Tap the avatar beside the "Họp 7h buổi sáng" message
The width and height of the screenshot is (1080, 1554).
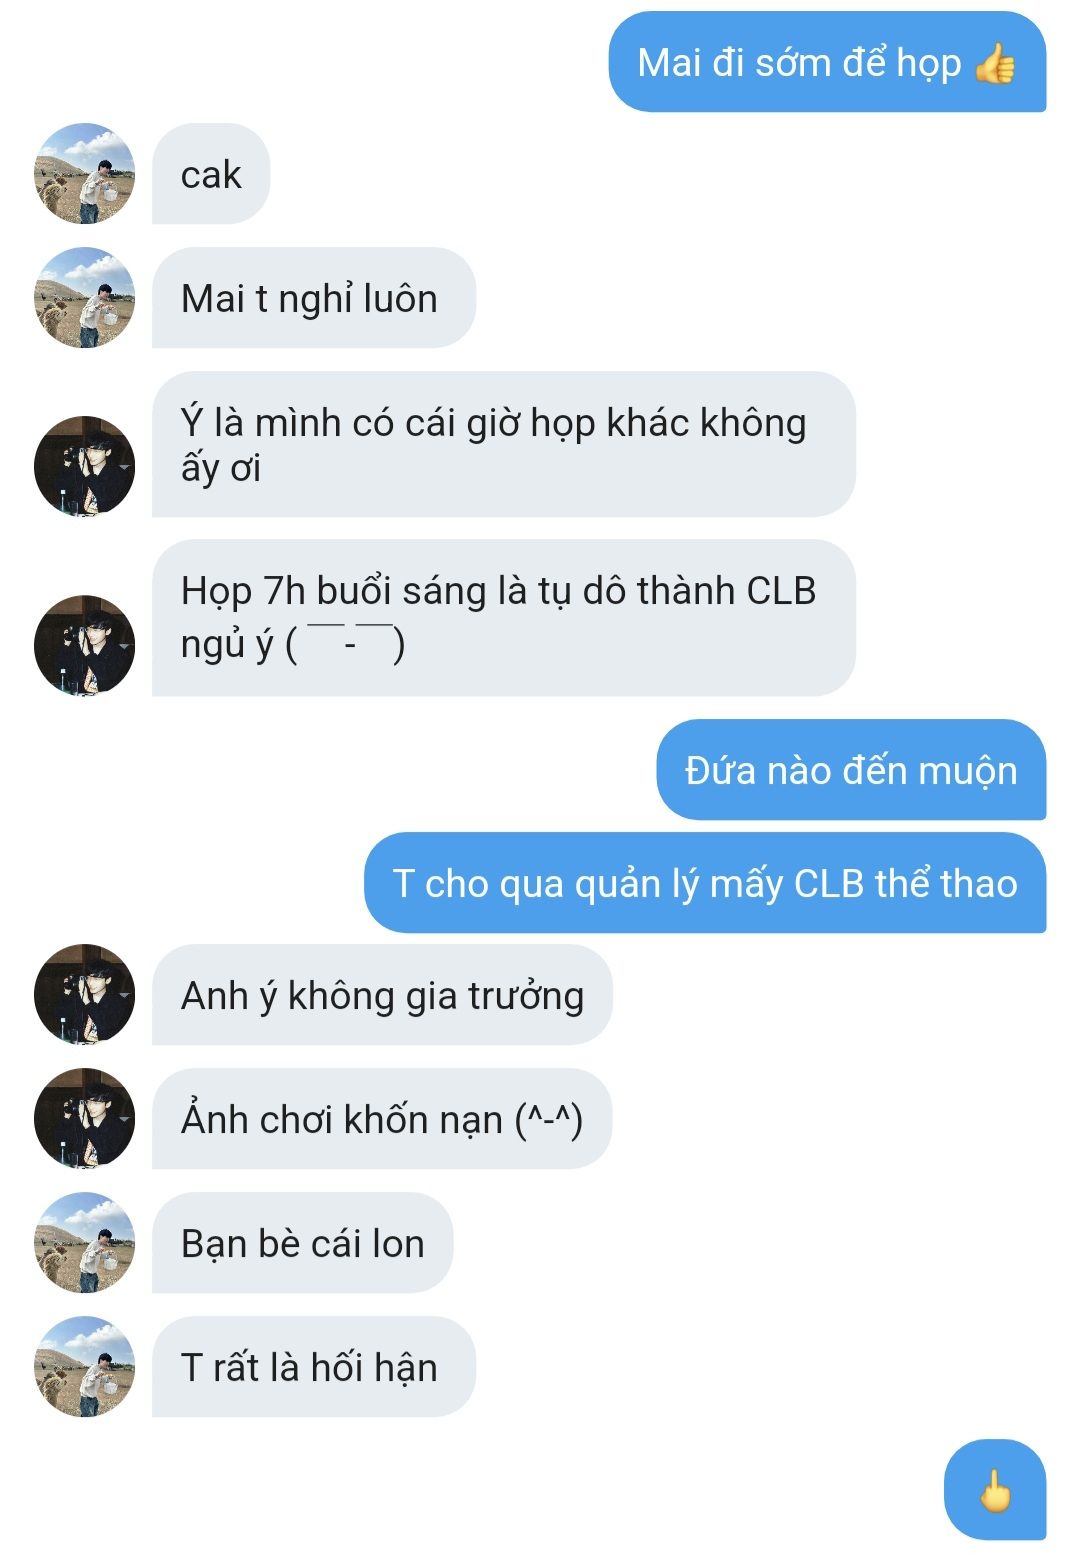(85, 645)
